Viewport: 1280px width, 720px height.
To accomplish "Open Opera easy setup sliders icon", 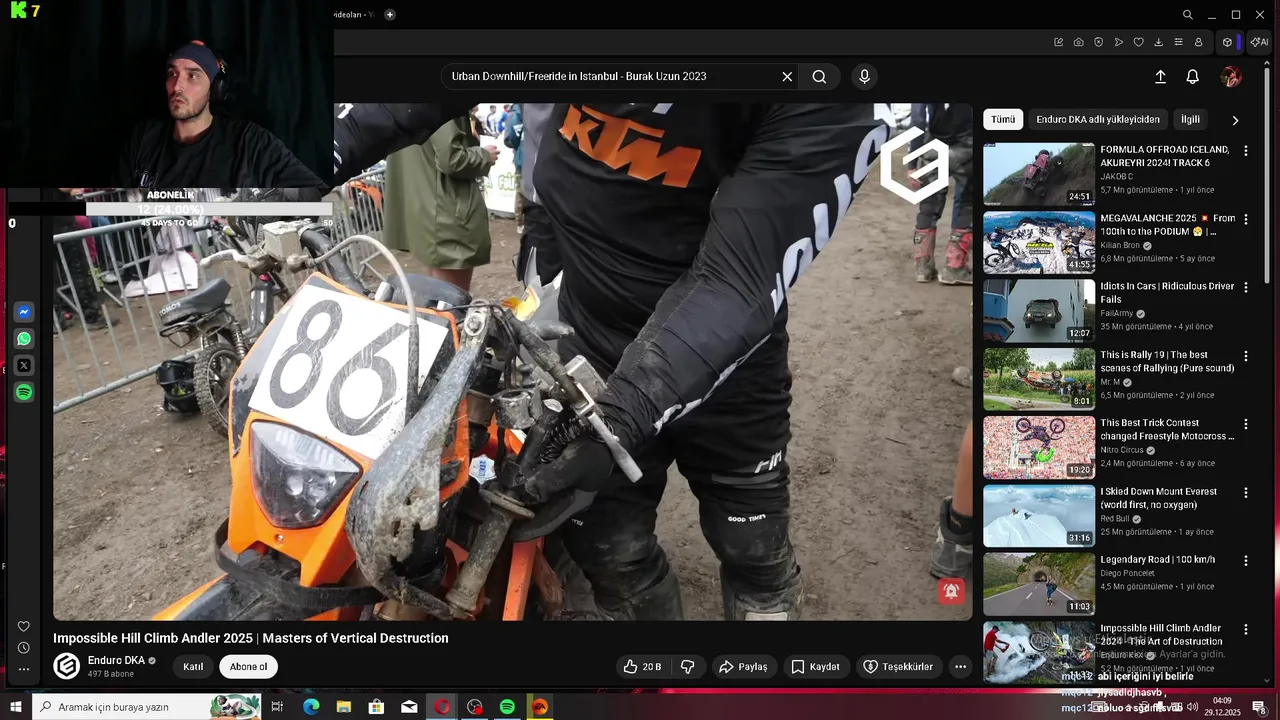I will [x=1178, y=42].
